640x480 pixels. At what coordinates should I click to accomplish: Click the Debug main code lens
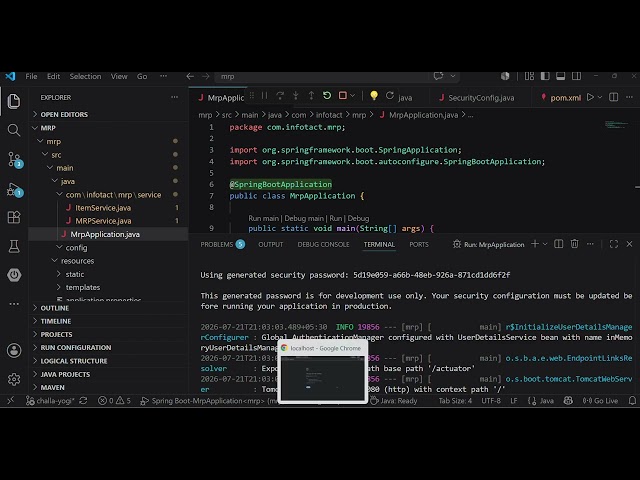pos(304,218)
